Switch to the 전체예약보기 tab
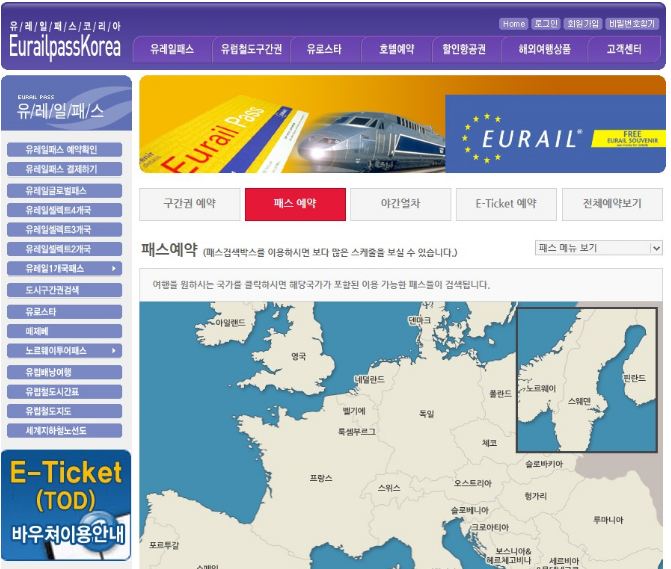671x569 pixels. [612, 204]
